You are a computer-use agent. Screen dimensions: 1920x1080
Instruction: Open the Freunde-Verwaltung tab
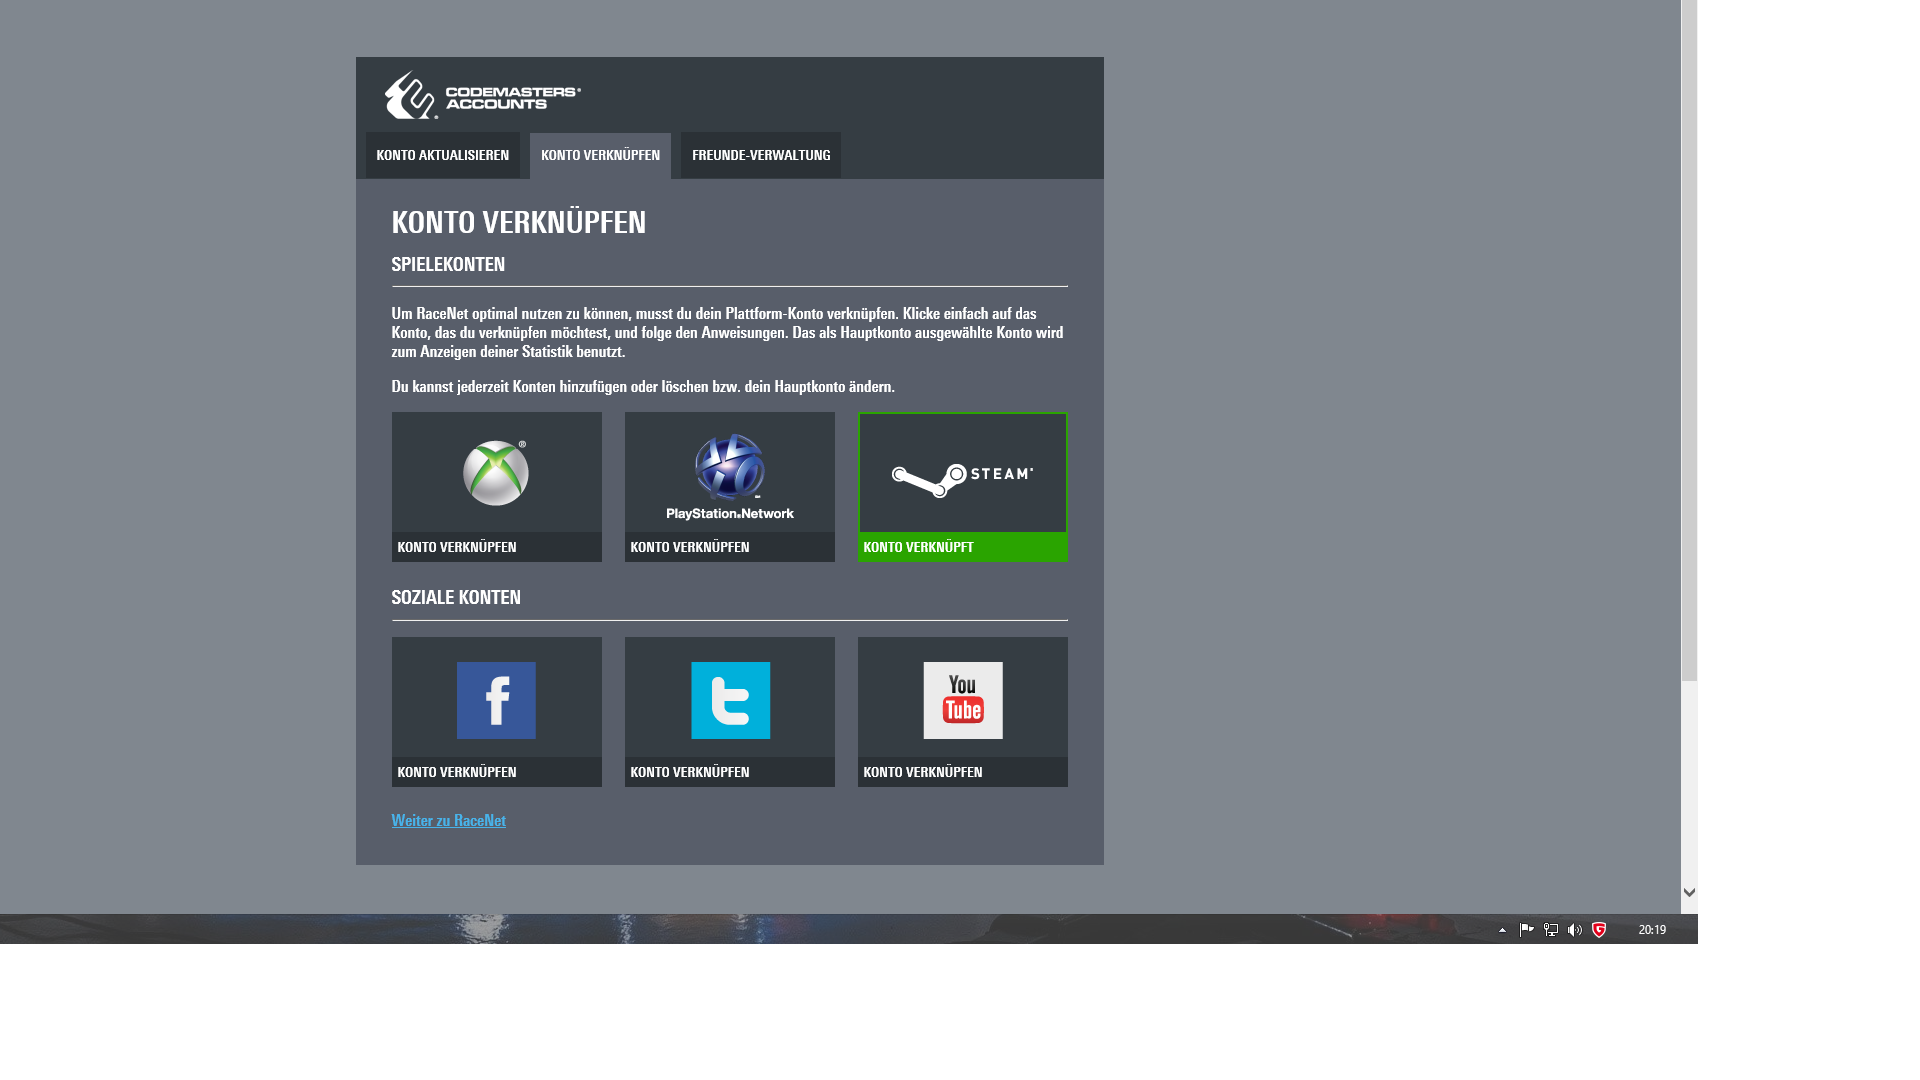click(761, 155)
